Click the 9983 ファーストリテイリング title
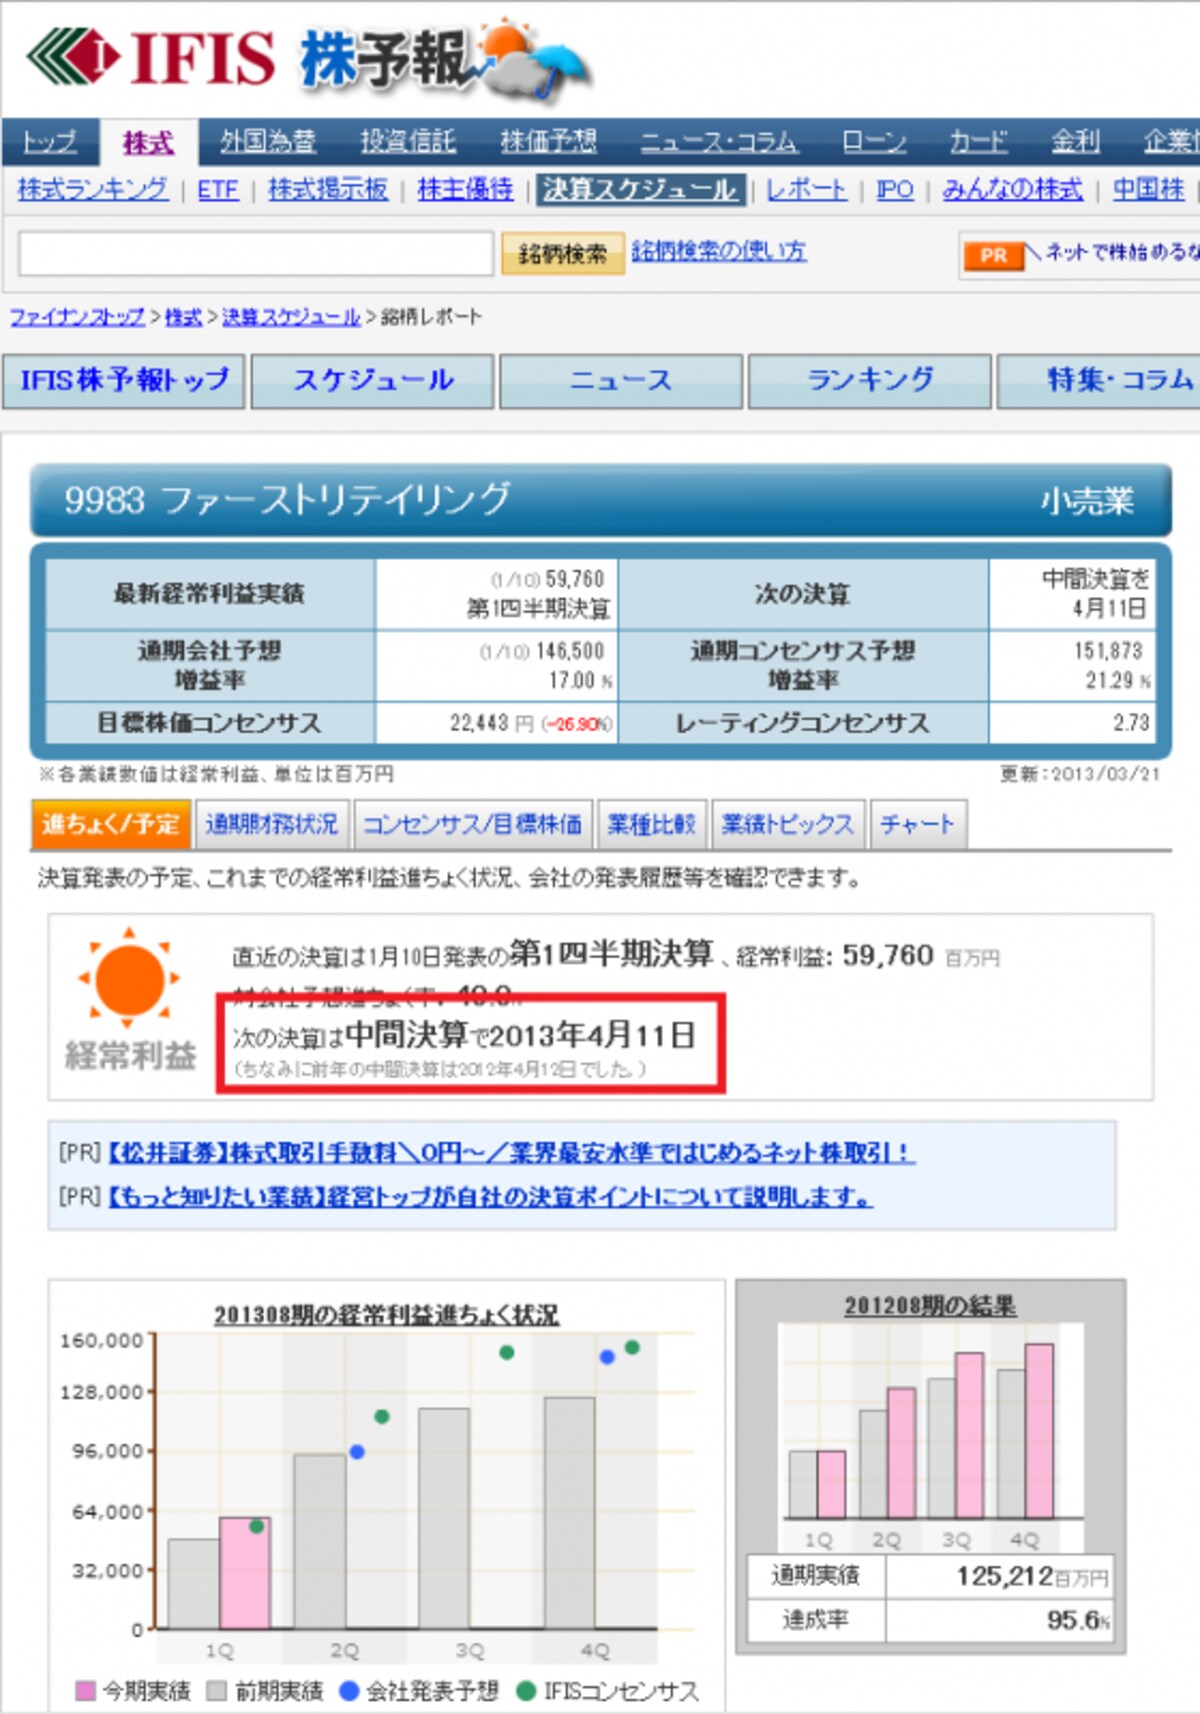1200x1714 pixels. click(287, 499)
